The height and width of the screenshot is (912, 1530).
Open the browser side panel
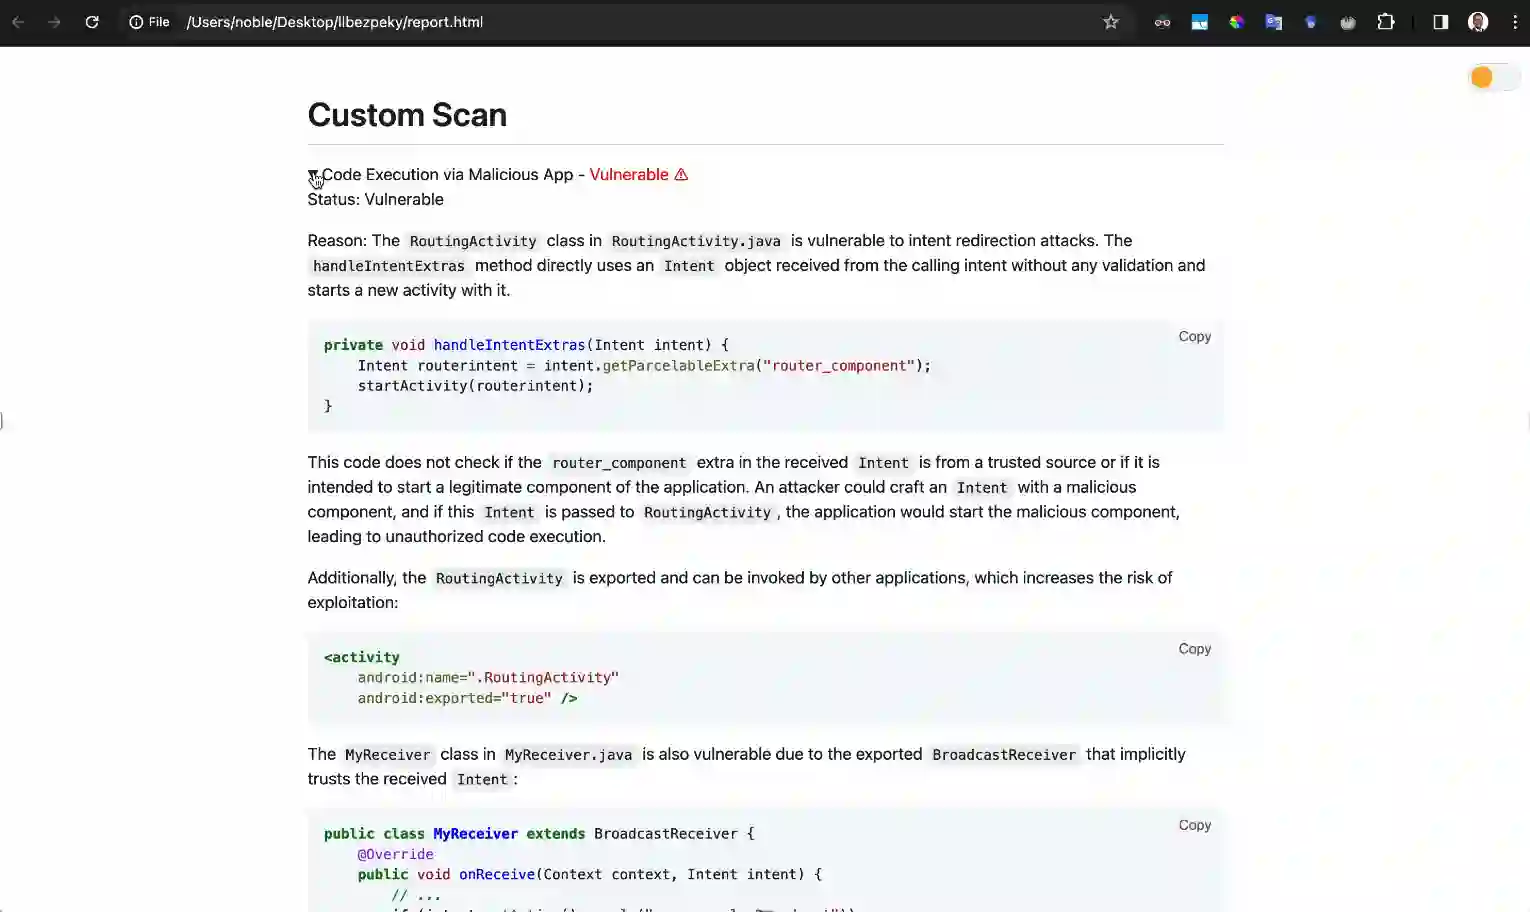(1440, 22)
